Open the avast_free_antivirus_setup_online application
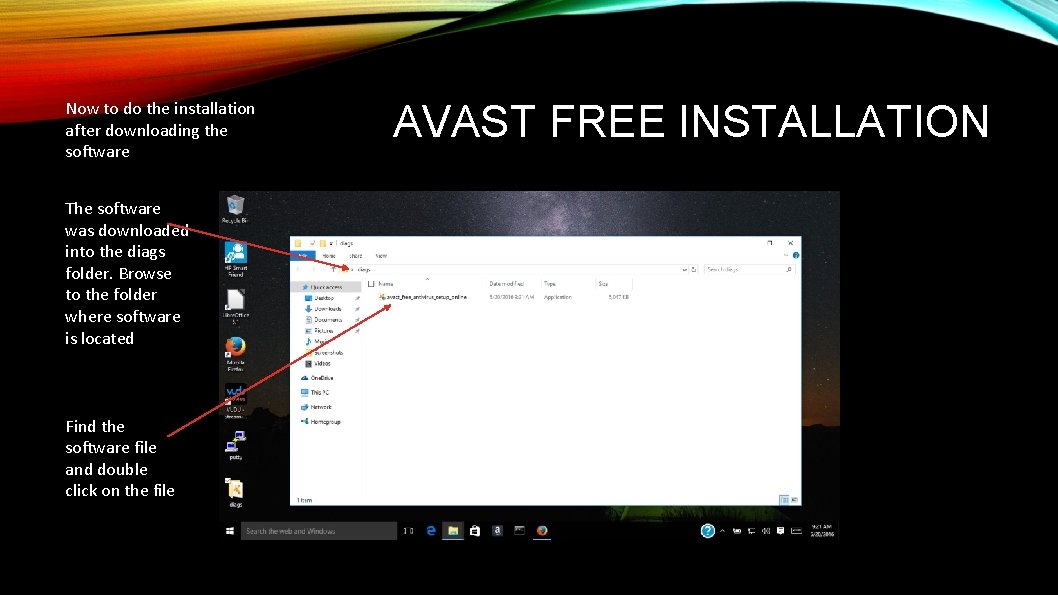 425,298
